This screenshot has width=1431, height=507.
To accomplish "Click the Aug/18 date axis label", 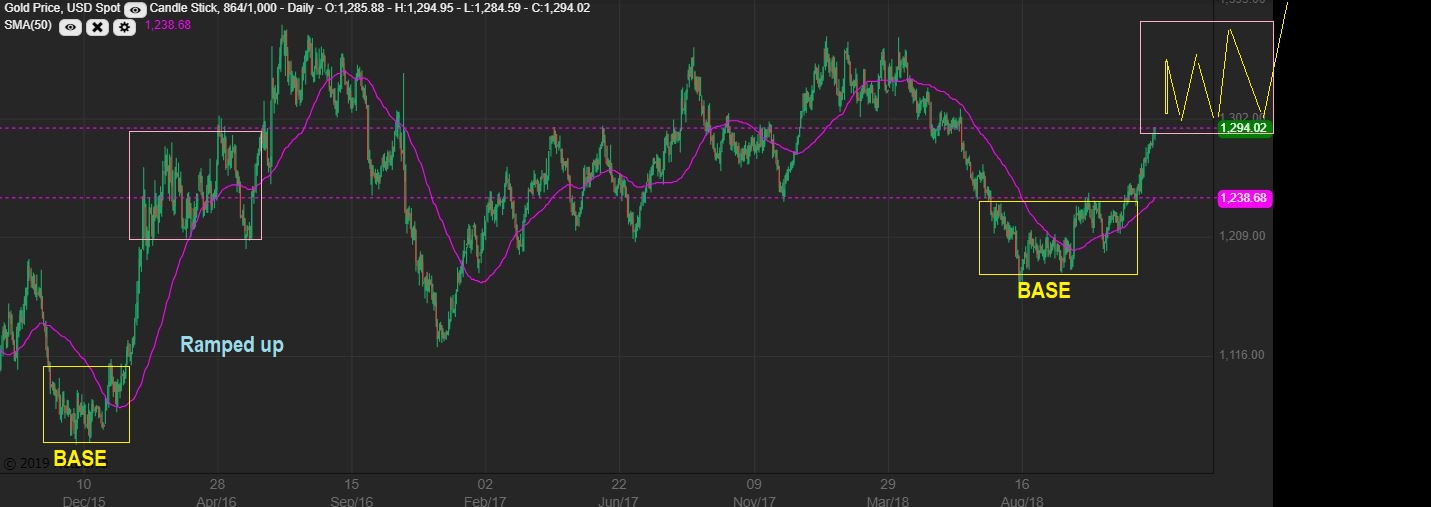I will [x=1023, y=500].
